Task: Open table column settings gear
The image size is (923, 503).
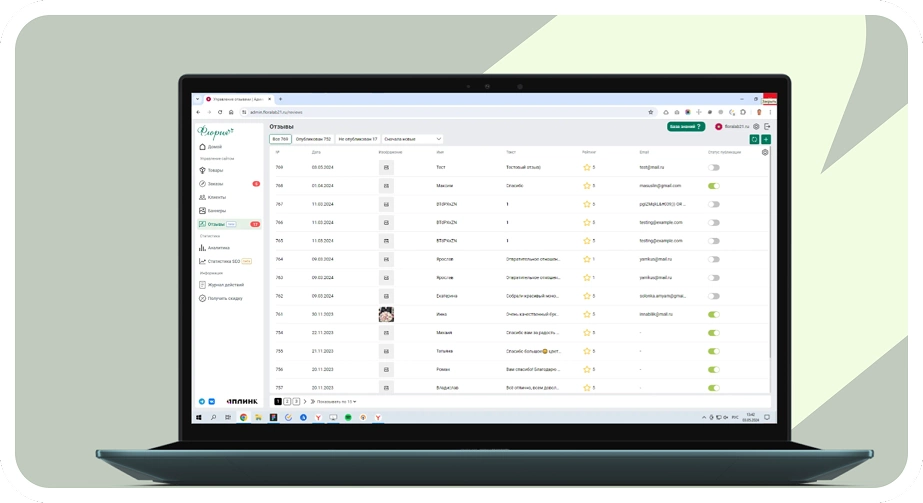Action: pyautogui.click(x=765, y=152)
